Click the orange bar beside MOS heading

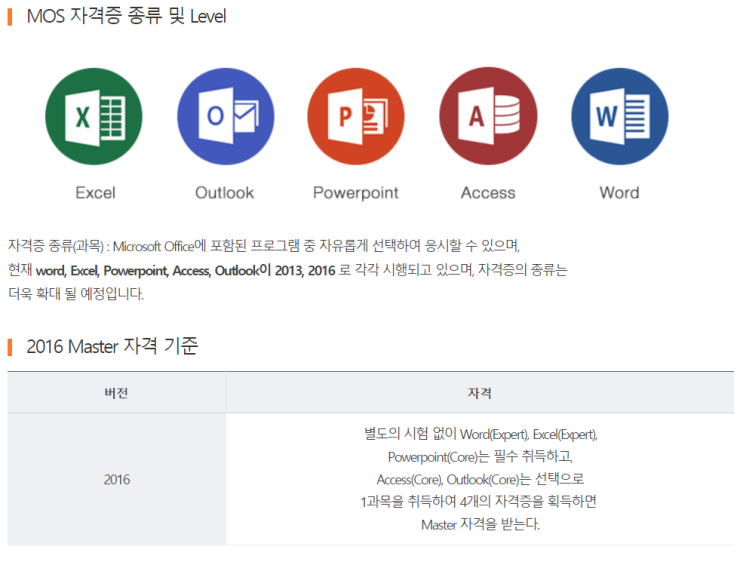coord(10,17)
